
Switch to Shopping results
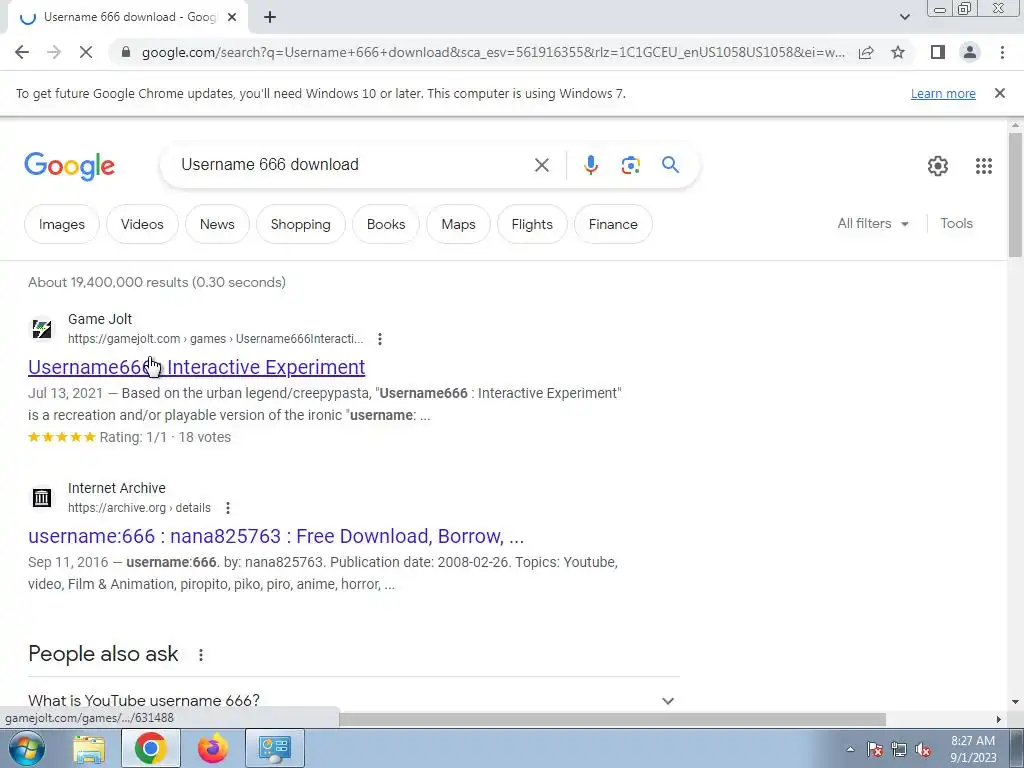point(300,224)
